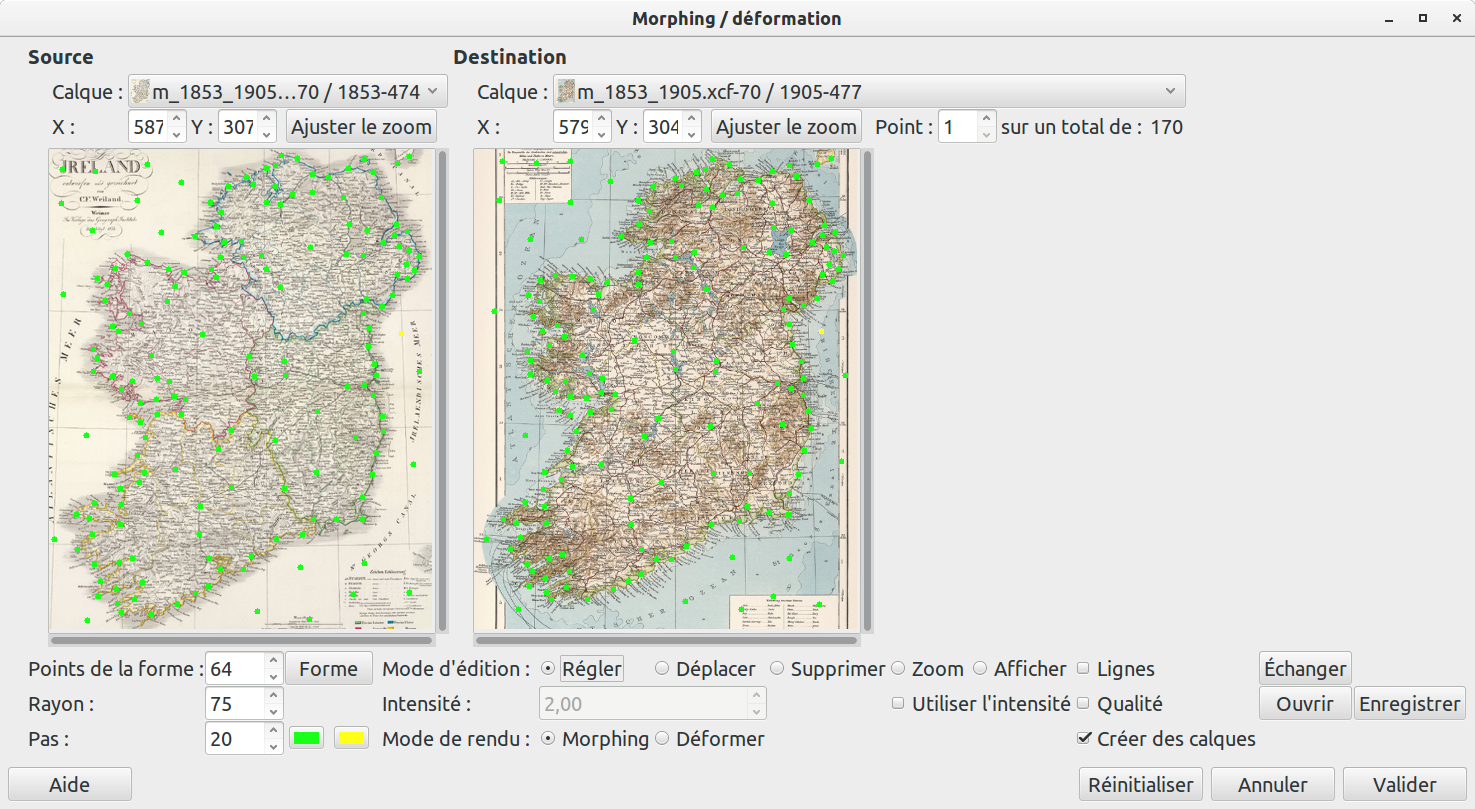Screen dimensions: 1475x809
Task: Decrease Source Y value with down arrow
Action: [266, 135]
